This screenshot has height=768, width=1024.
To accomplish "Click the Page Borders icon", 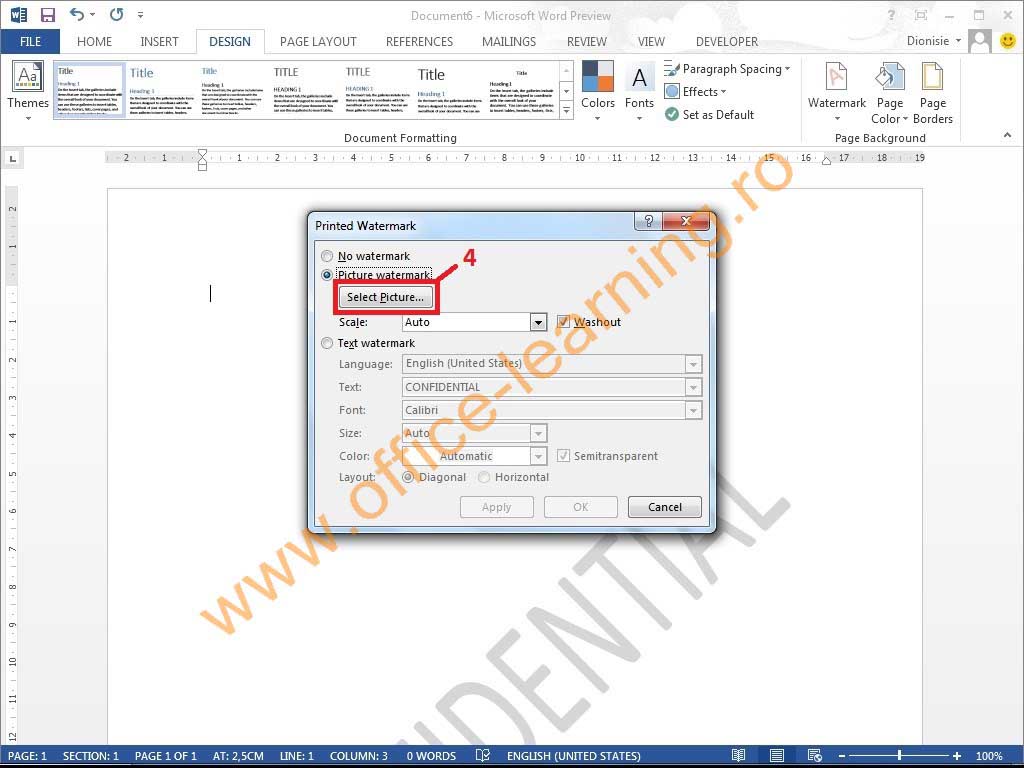I will pyautogui.click(x=932, y=76).
